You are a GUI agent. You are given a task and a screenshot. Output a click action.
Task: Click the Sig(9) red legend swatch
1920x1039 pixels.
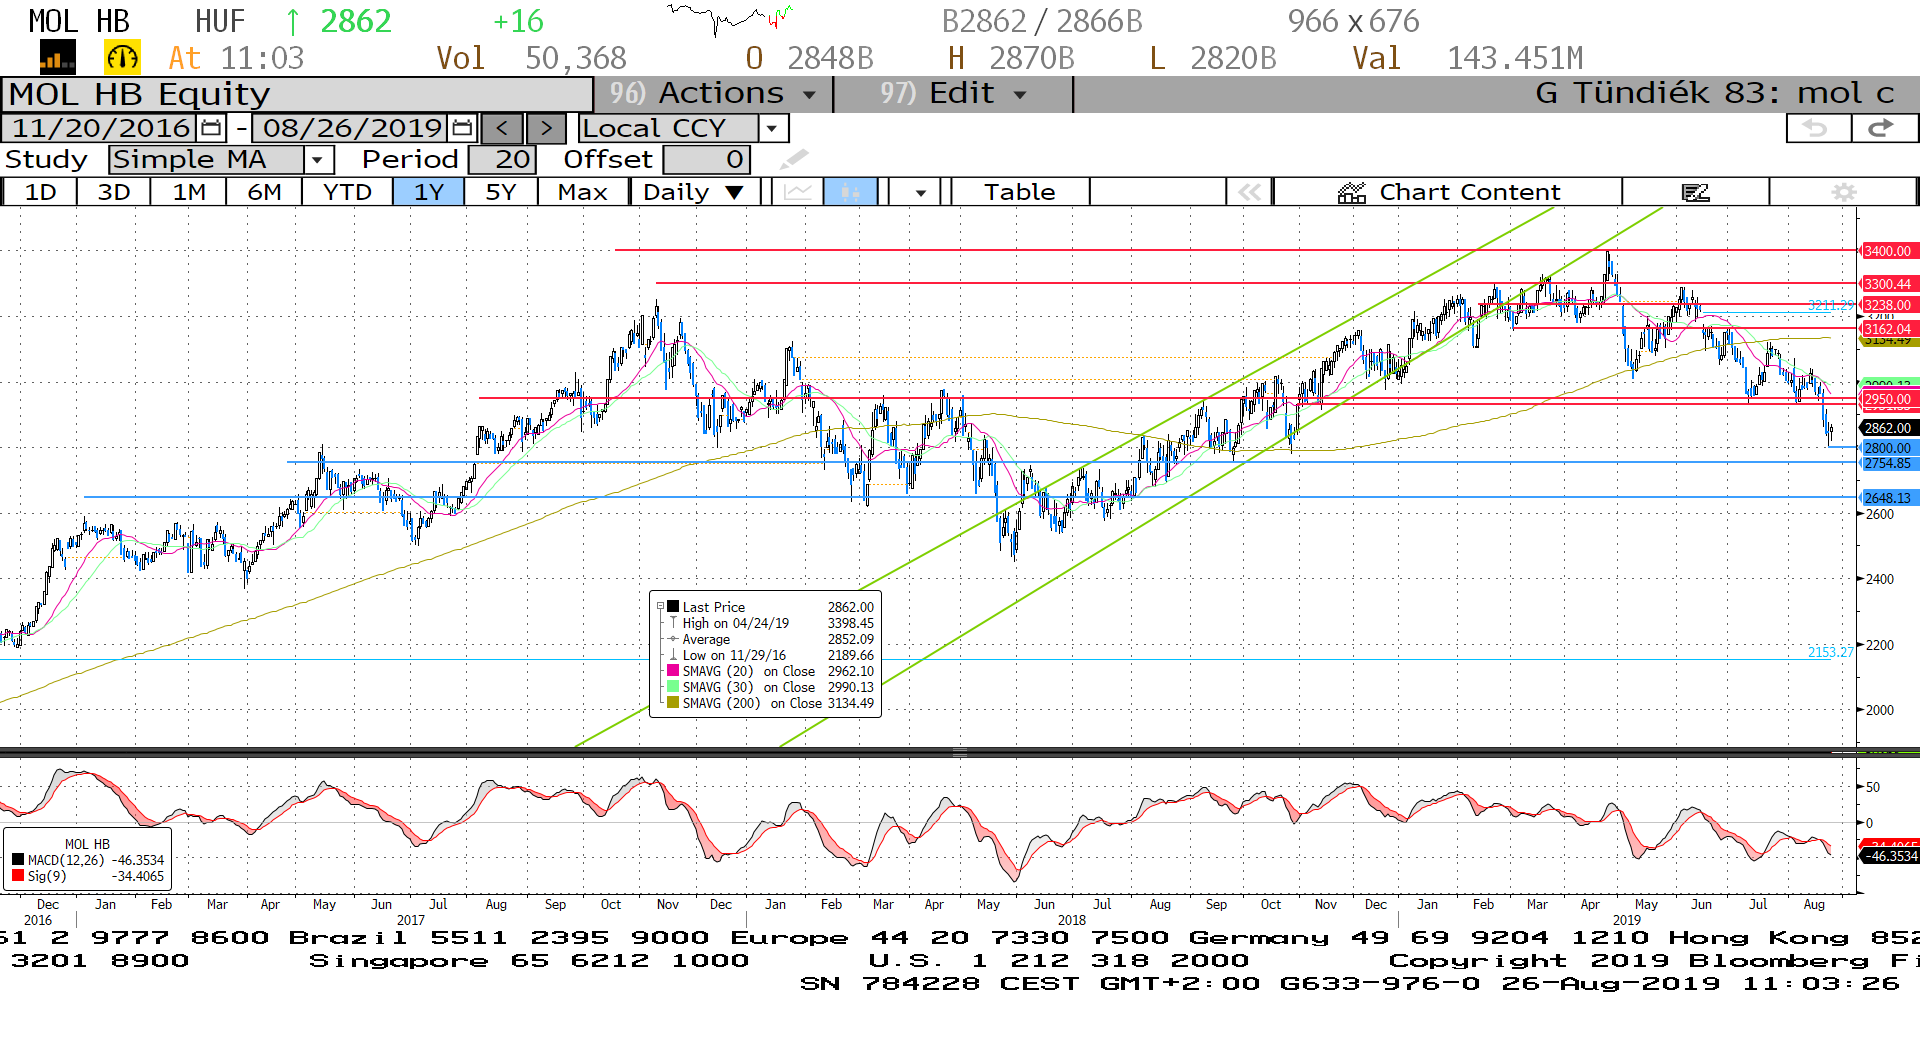[18, 876]
